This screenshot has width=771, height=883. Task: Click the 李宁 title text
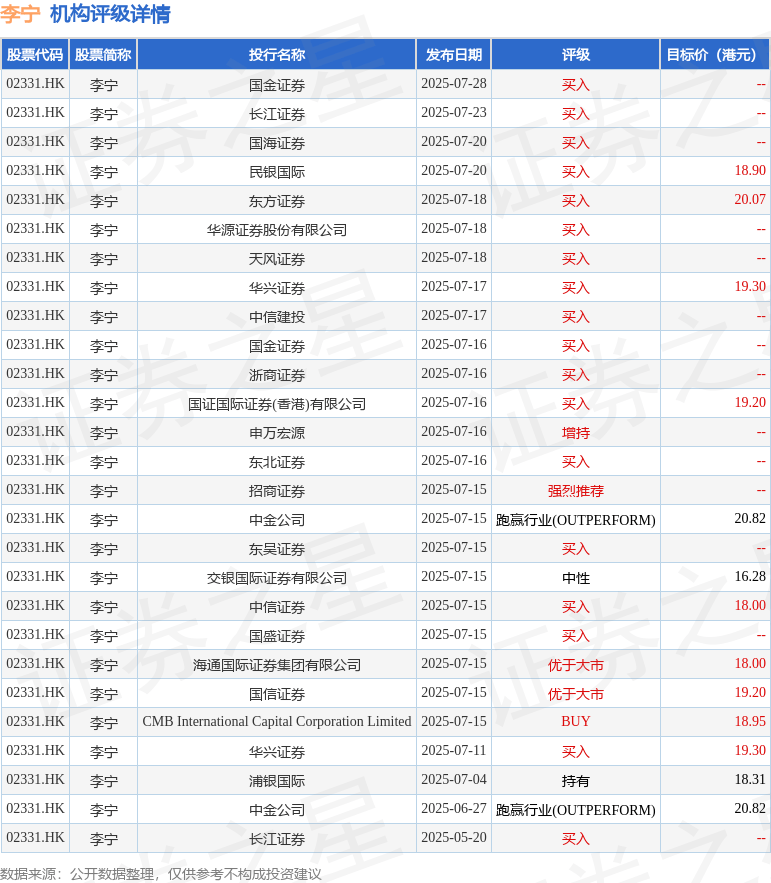(x=21, y=14)
